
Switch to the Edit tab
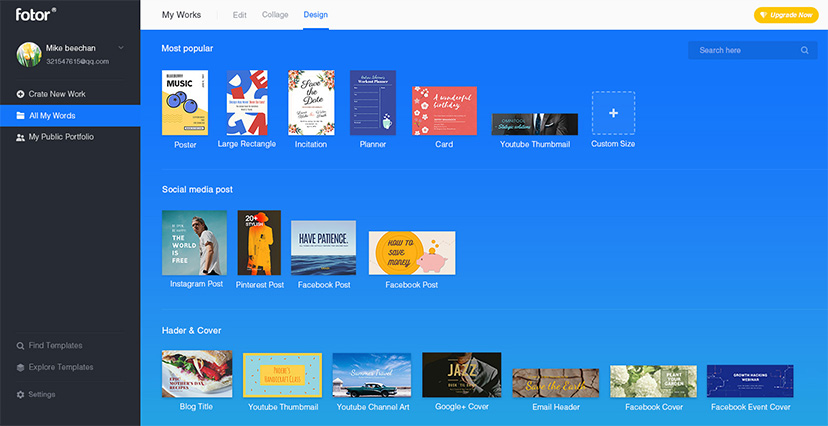point(240,15)
